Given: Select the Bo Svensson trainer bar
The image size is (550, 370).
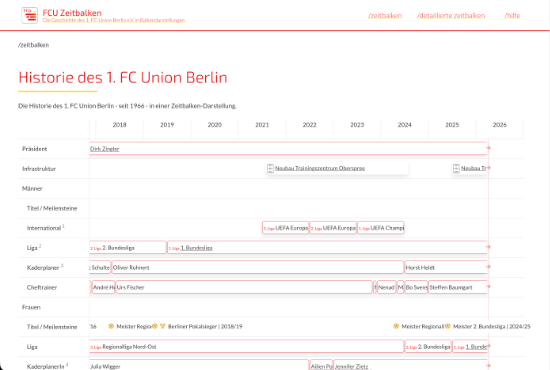Looking at the screenshot, I should 416,287.
